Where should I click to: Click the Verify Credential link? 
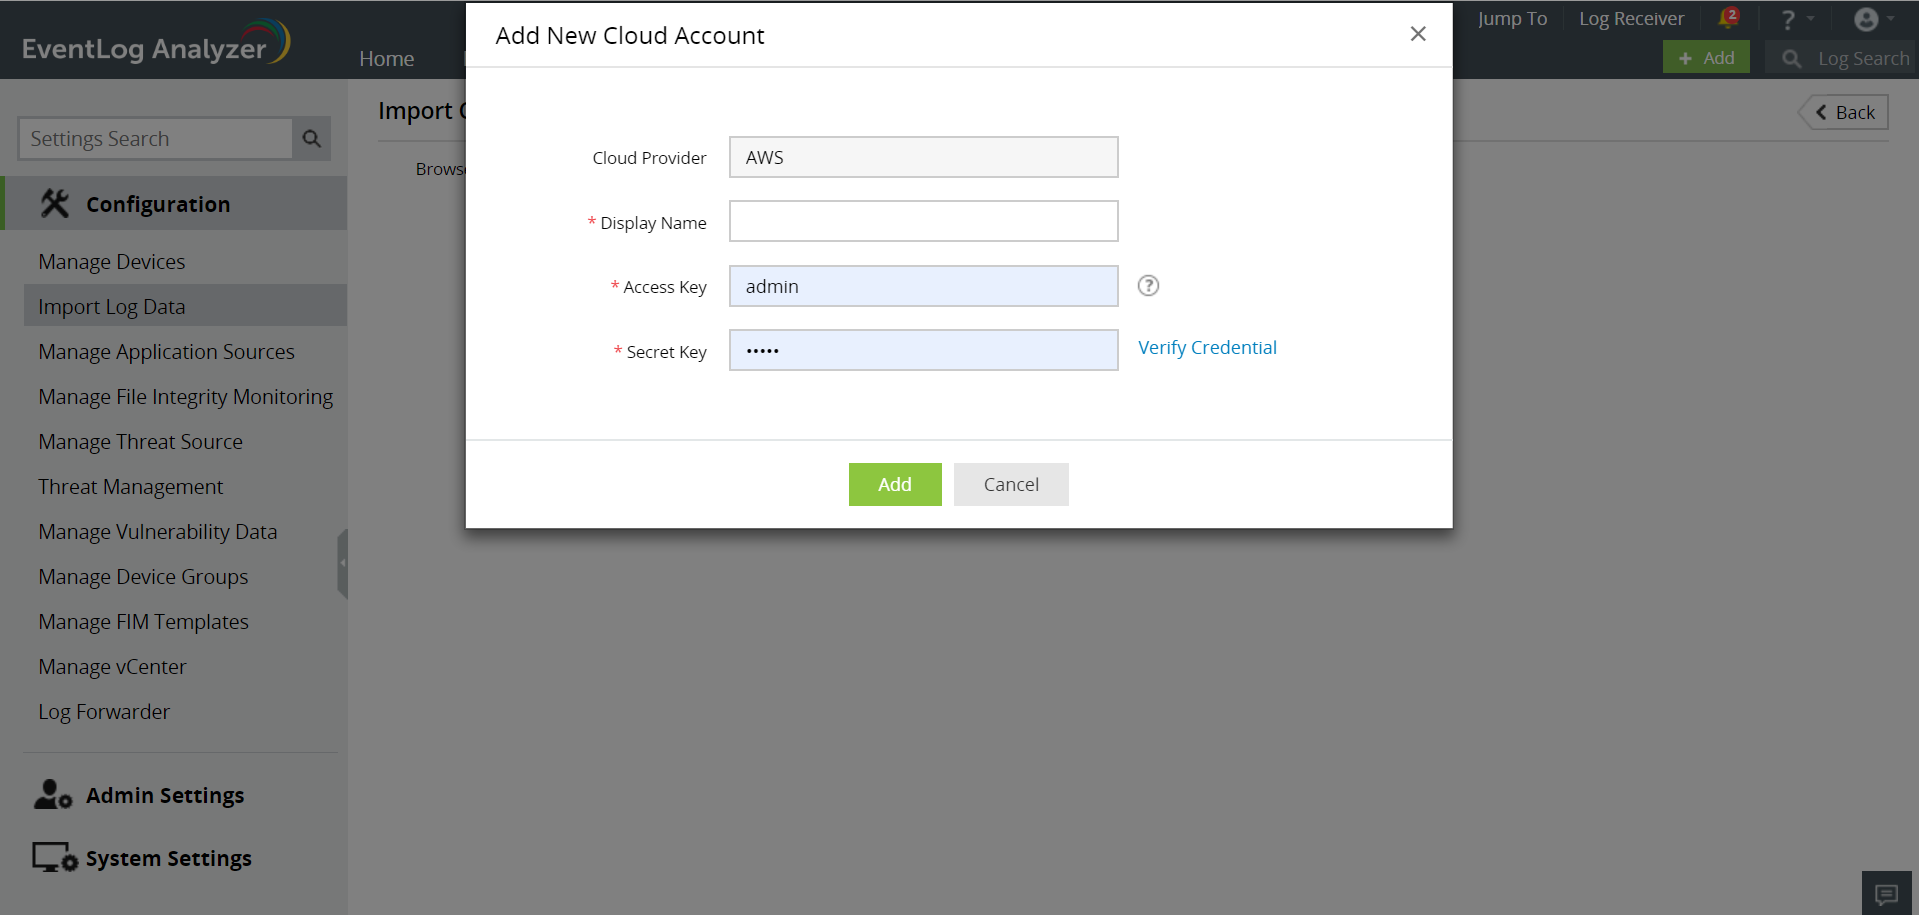pos(1207,348)
